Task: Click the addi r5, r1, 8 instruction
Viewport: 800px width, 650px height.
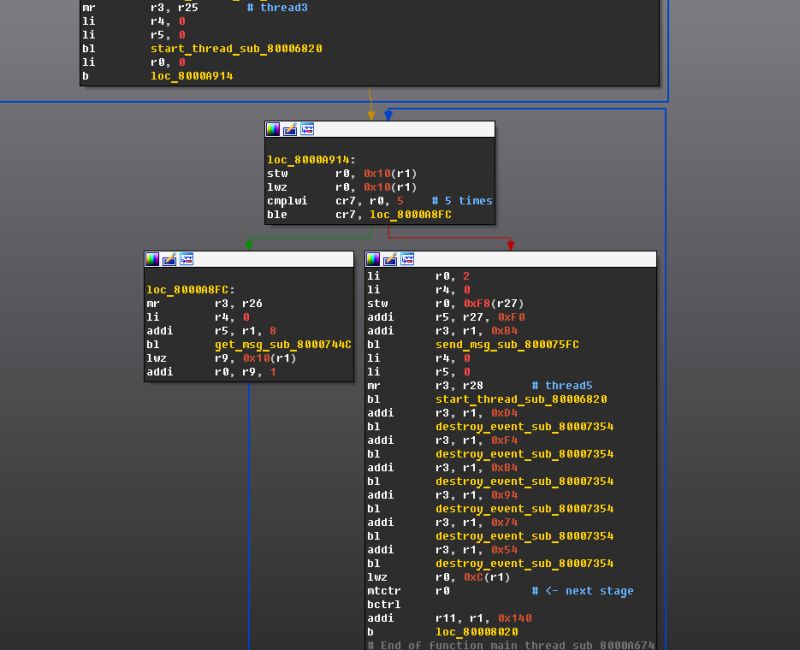Action: tap(211, 331)
